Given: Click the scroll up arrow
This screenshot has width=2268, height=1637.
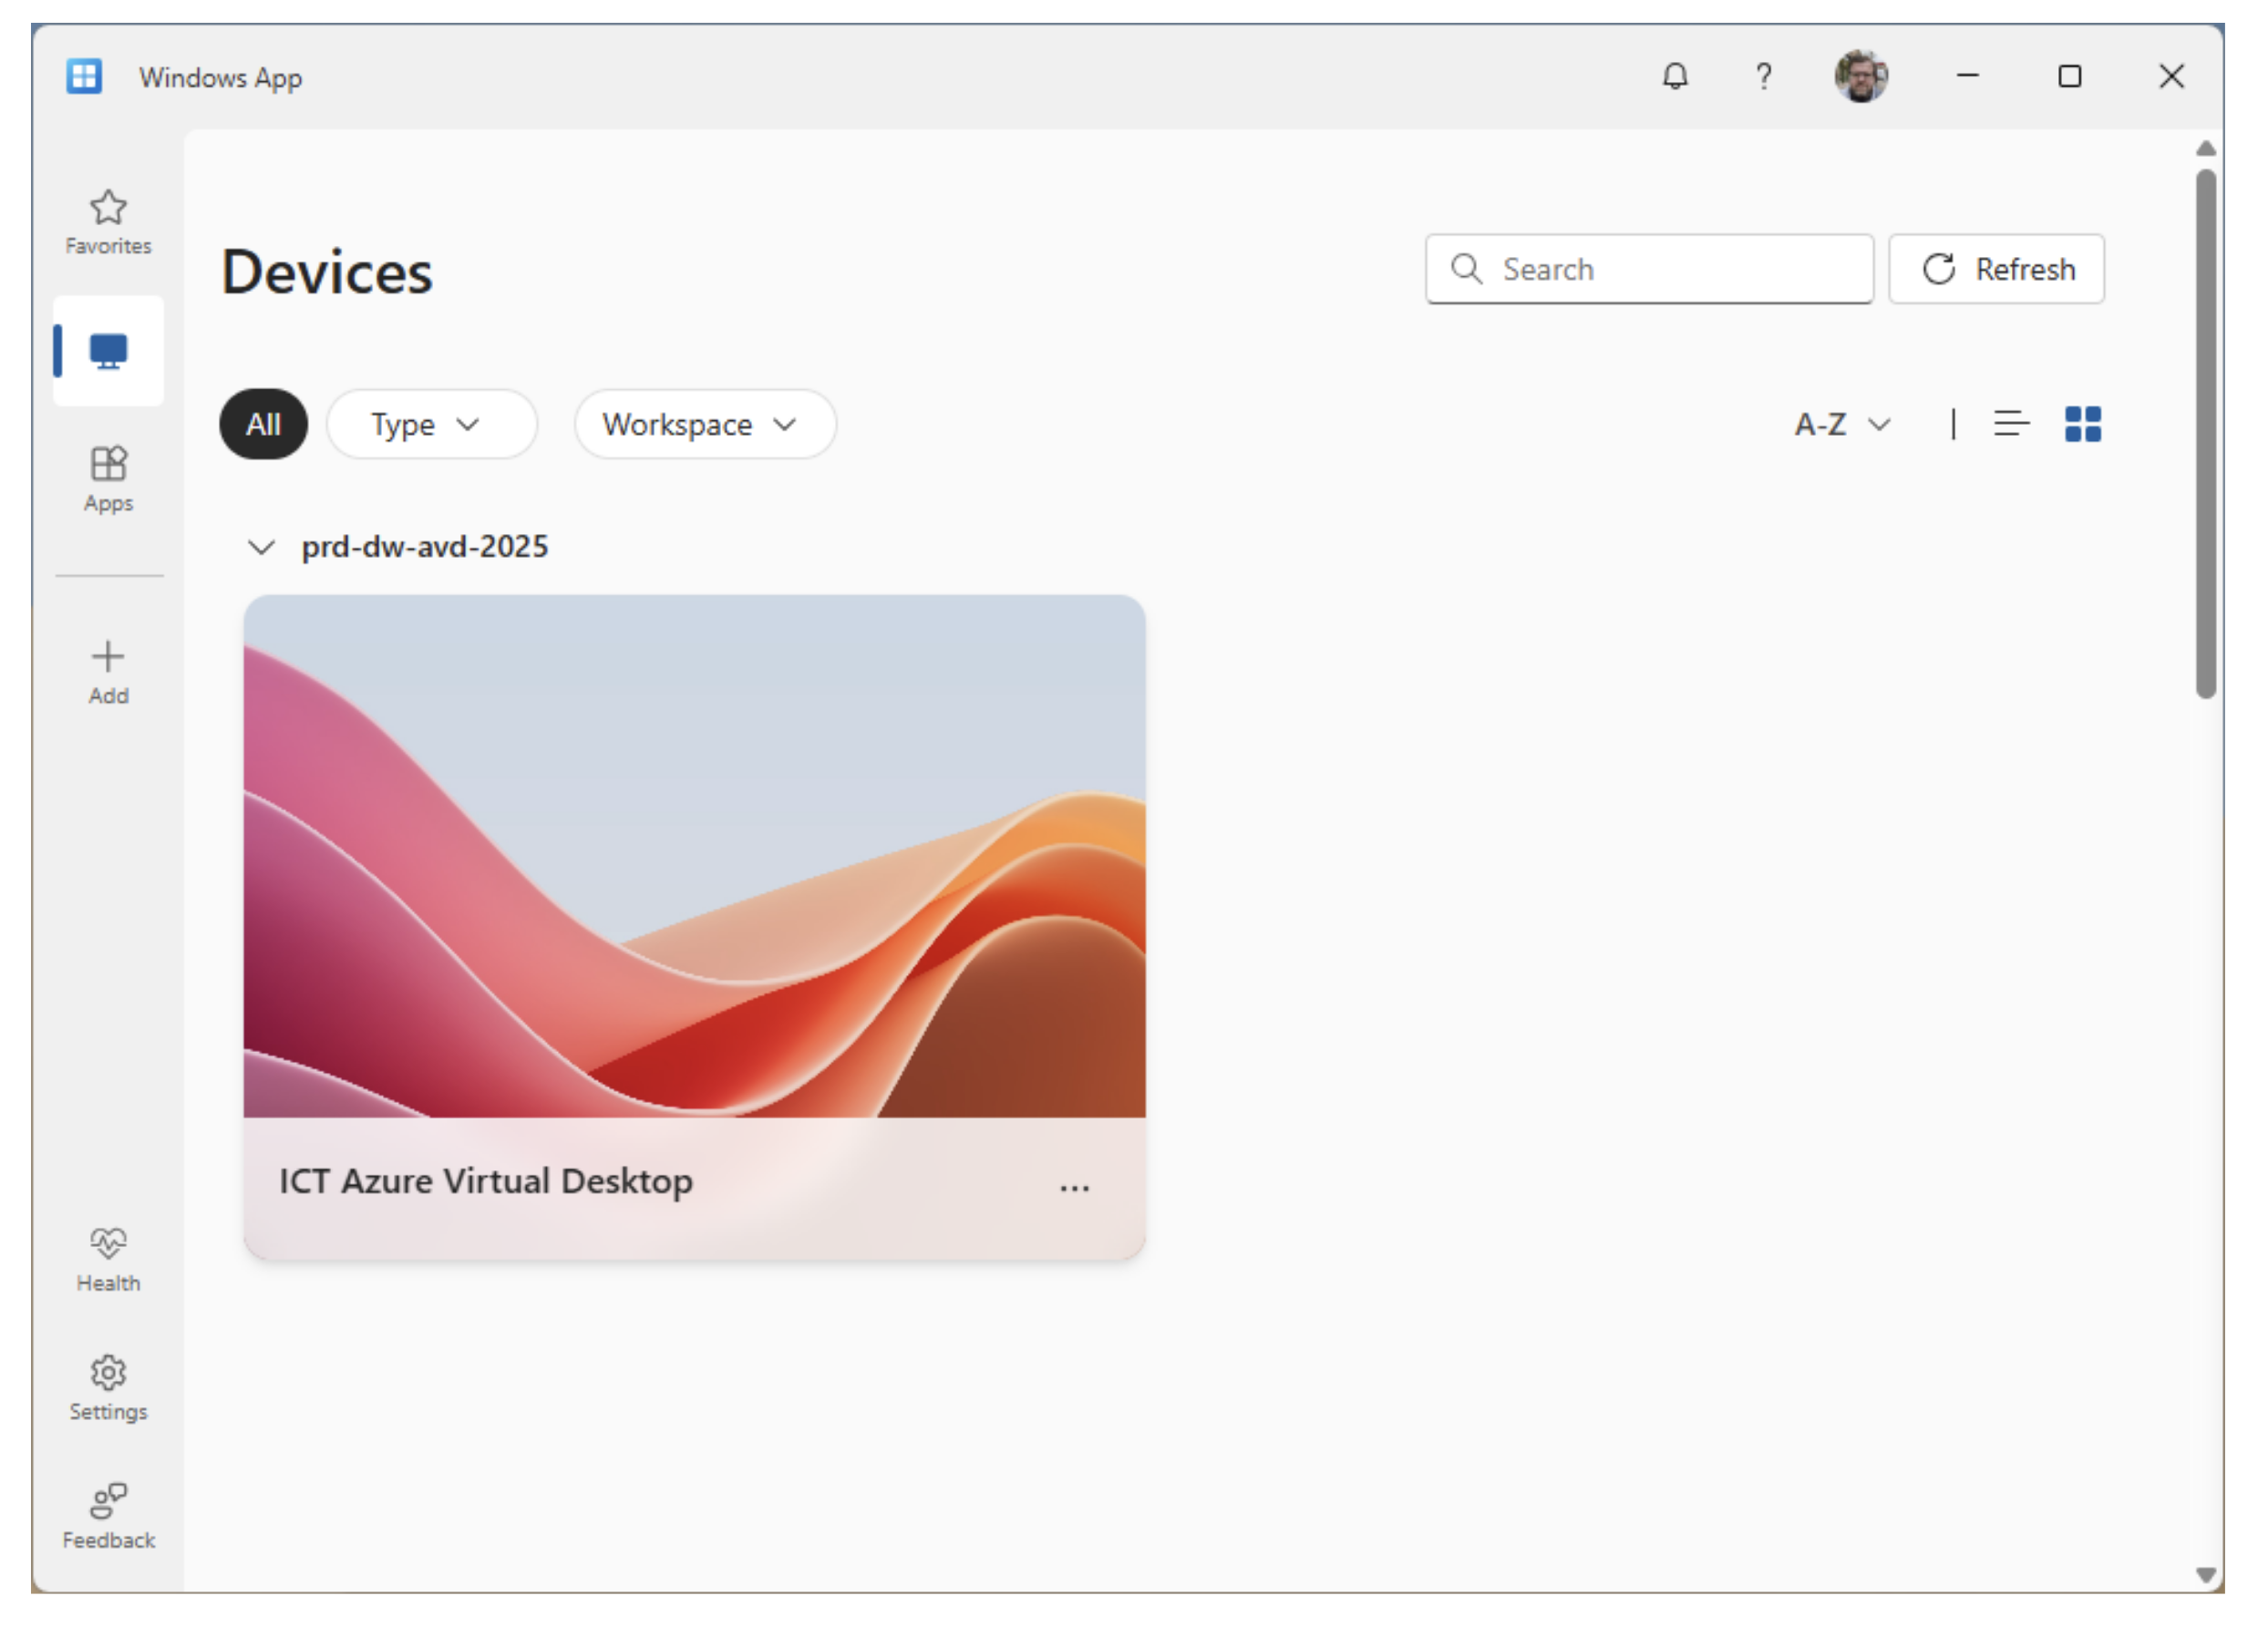Looking at the screenshot, I should [2205, 148].
